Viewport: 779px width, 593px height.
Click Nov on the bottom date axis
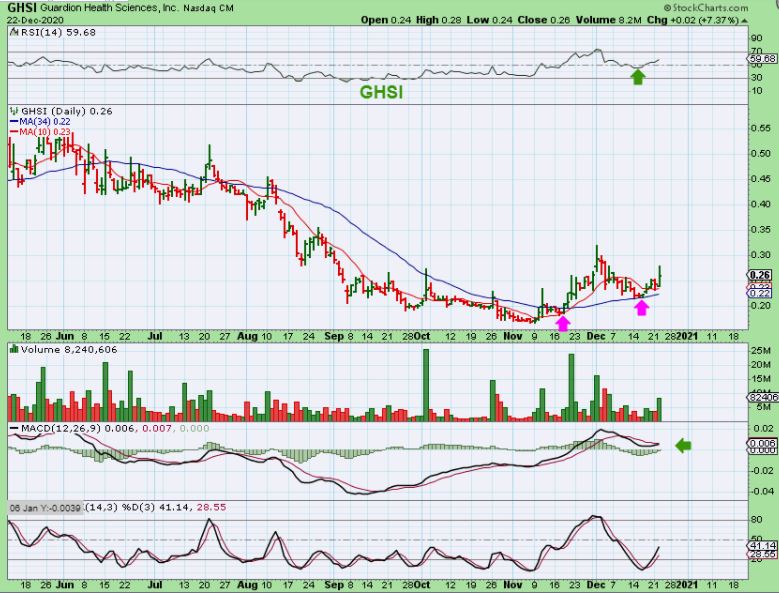coord(513,585)
